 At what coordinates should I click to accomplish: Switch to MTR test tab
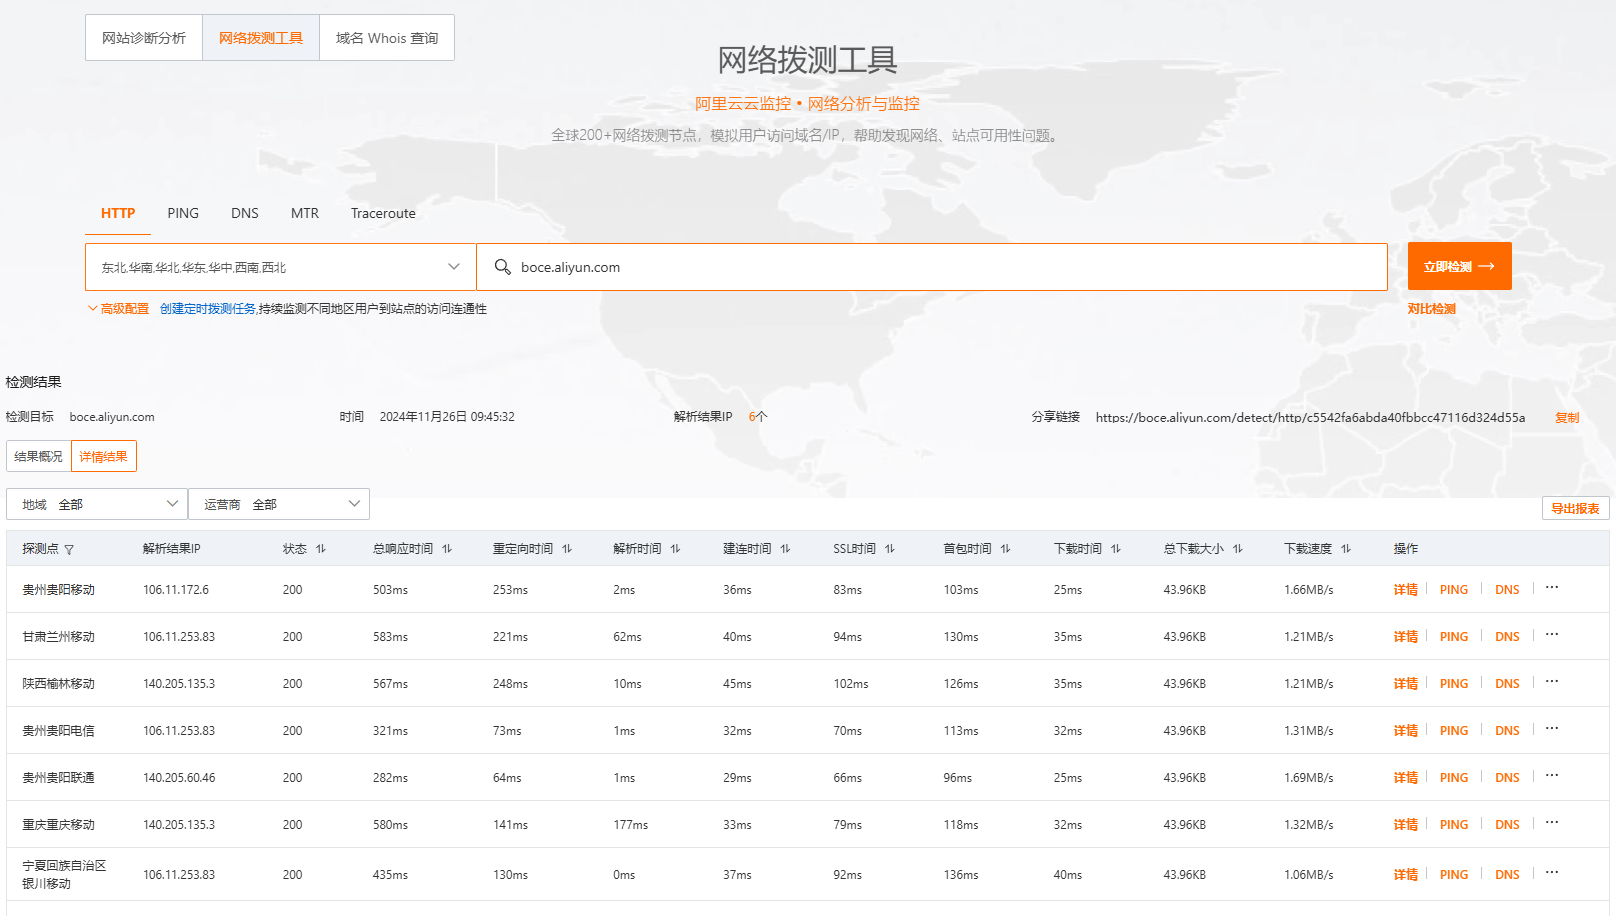305,213
